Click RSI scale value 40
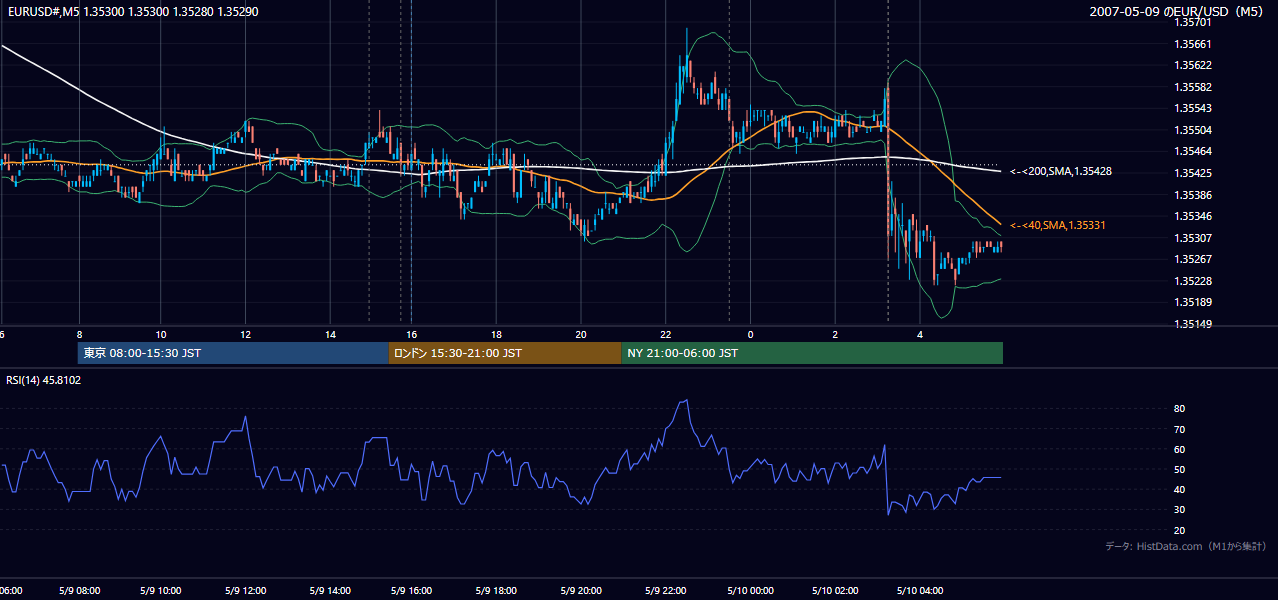1278x600 pixels. coord(1179,490)
